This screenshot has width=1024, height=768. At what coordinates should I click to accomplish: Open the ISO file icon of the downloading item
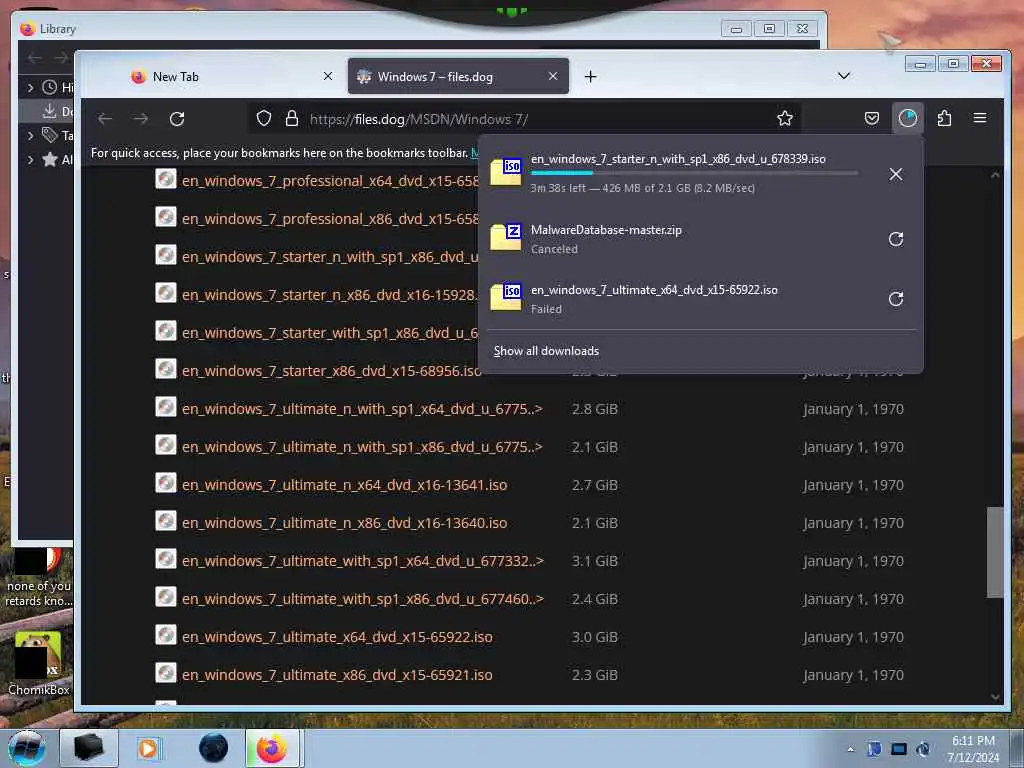506,172
